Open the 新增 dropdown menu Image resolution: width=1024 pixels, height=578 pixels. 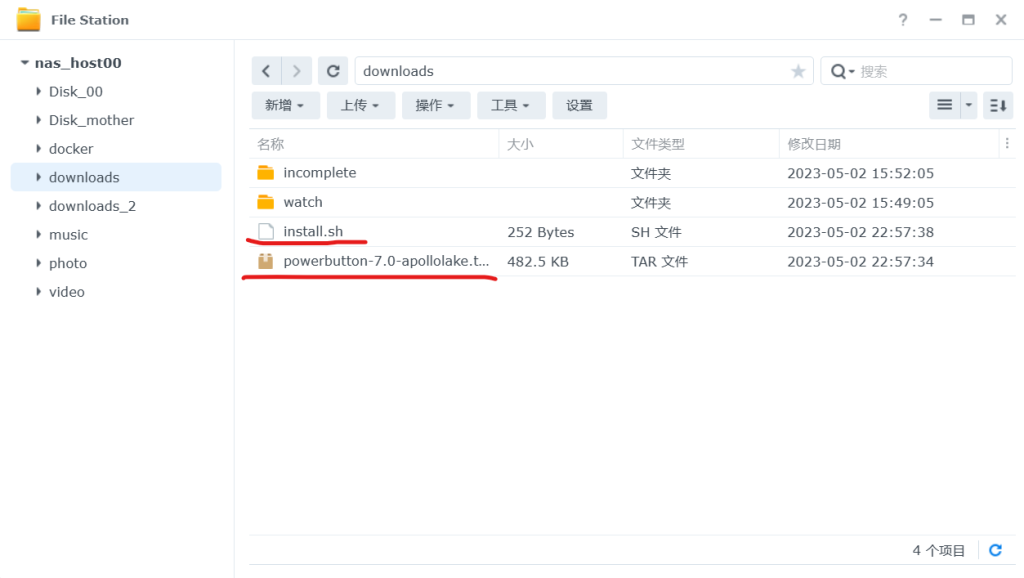(x=285, y=105)
